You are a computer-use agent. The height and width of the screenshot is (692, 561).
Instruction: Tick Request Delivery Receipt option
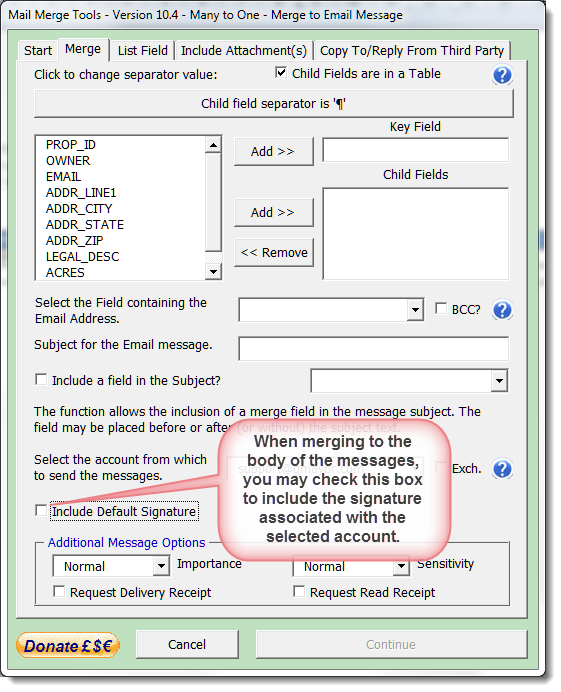pyautogui.click(x=59, y=591)
